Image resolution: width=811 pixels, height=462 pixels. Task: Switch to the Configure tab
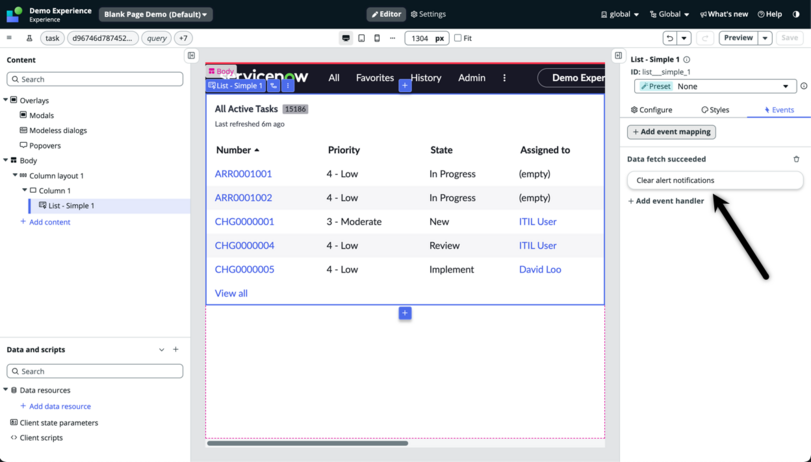(x=651, y=110)
